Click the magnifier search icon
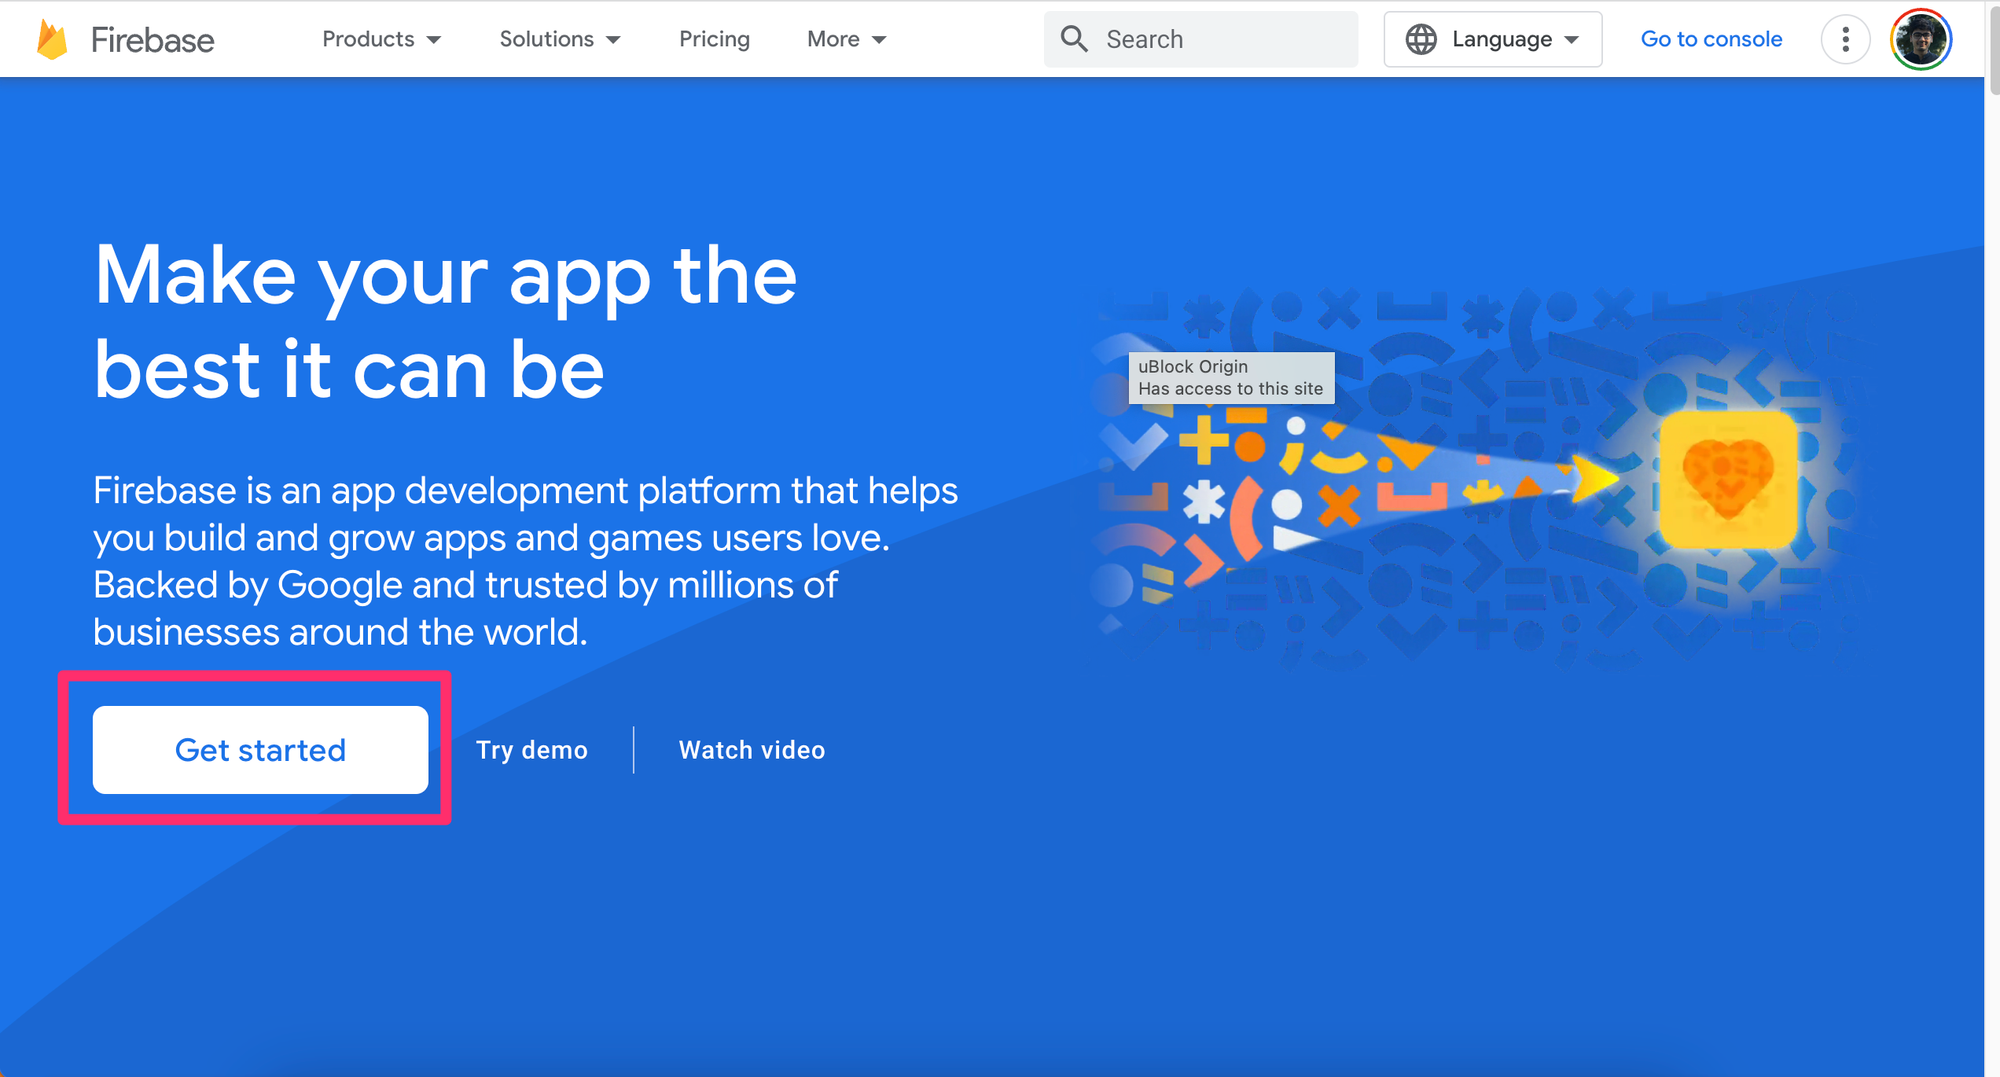Viewport: 2000px width, 1077px height. click(1074, 39)
